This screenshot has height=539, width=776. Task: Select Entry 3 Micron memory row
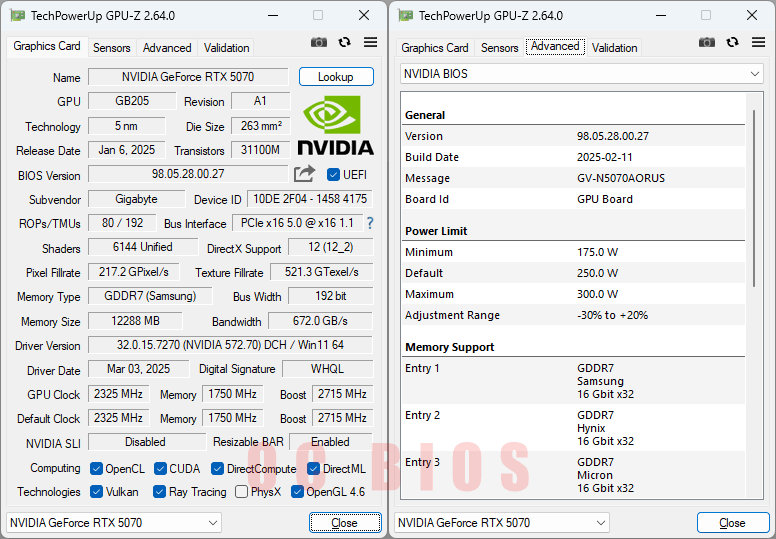573,475
